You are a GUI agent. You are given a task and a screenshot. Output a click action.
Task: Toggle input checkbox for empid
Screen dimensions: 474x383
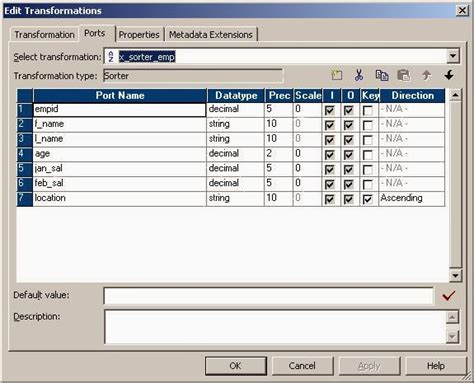tap(329, 110)
